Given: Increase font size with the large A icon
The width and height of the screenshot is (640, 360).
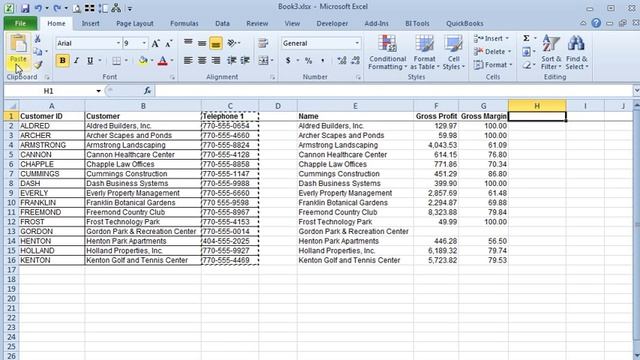Looking at the screenshot, I should pyautogui.click(x=156, y=44).
